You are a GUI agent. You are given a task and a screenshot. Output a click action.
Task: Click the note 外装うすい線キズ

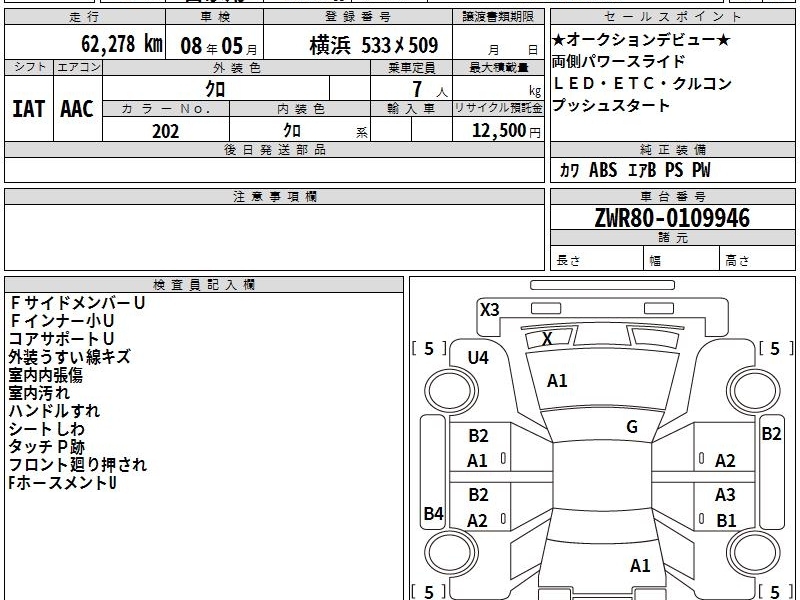click(x=69, y=357)
